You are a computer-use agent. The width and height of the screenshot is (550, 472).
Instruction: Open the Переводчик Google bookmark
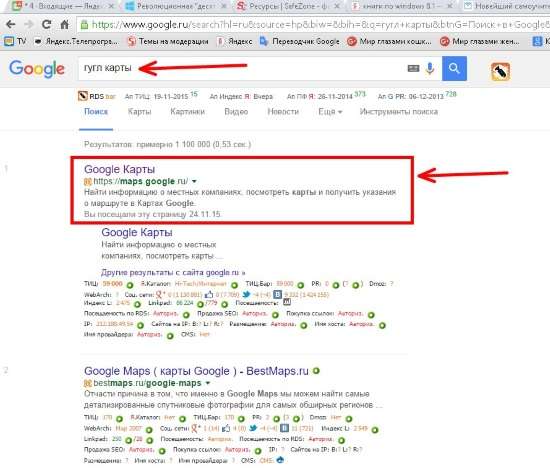coord(300,41)
